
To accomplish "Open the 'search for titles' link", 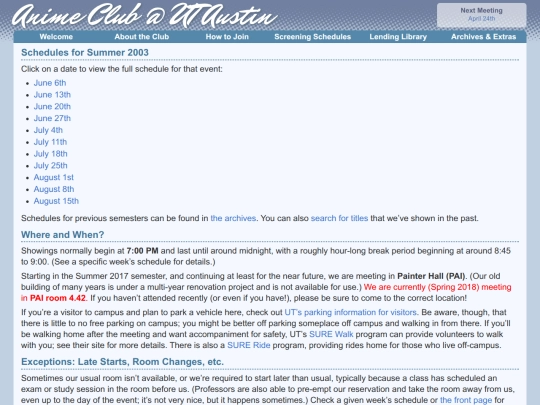I will click(x=339, y=218).
